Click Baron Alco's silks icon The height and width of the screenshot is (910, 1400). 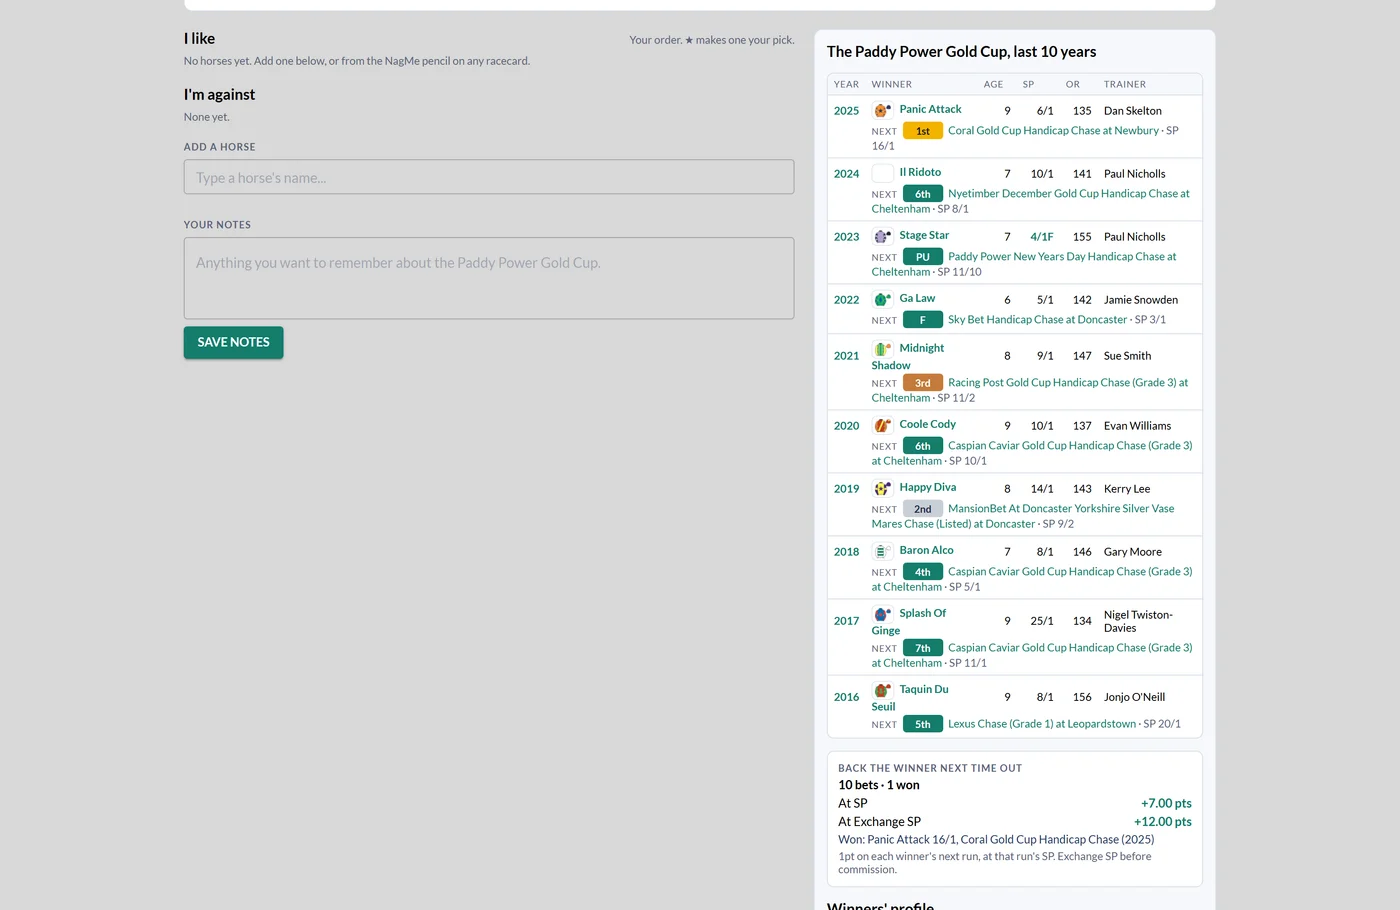882,551
